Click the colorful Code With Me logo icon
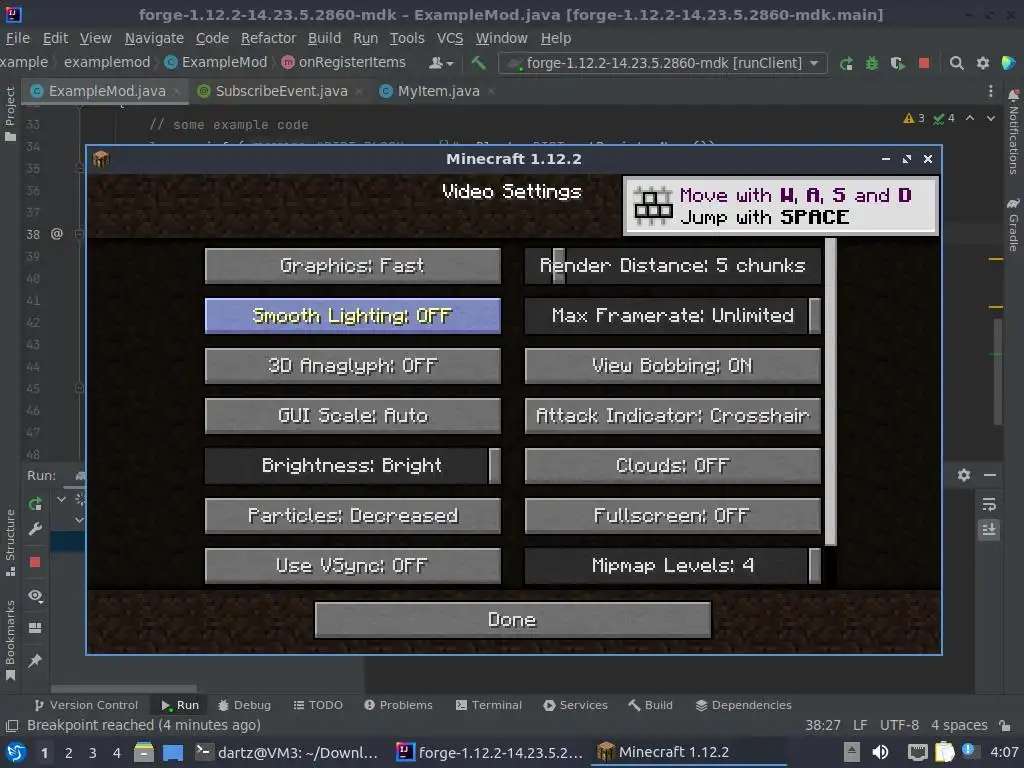The width and height of the screenshot is (1024, 768). tap(1008, 63)
